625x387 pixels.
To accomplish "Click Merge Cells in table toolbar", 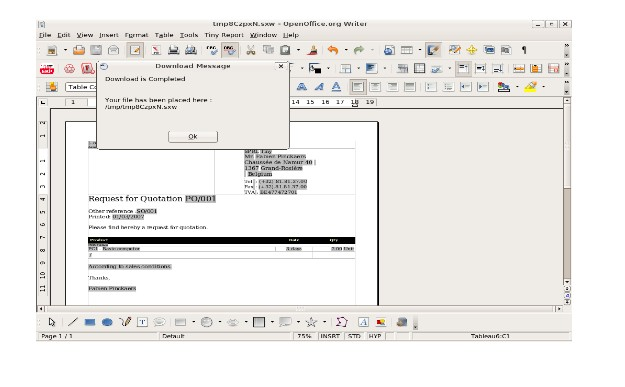I will 402,69.
